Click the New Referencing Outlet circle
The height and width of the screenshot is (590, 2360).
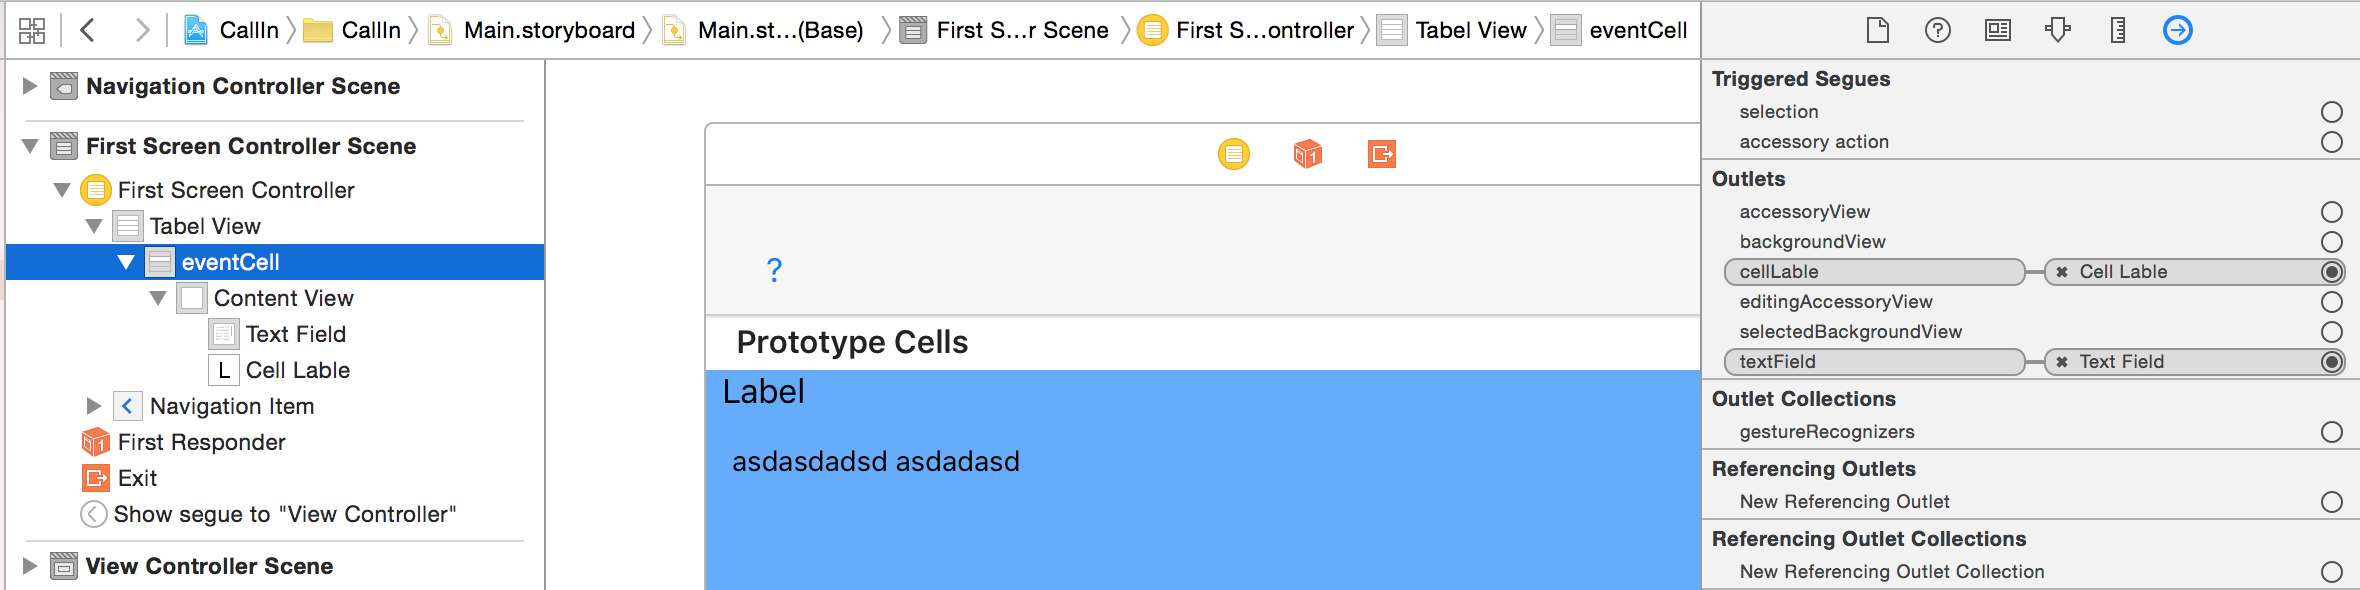(2331, 502)
